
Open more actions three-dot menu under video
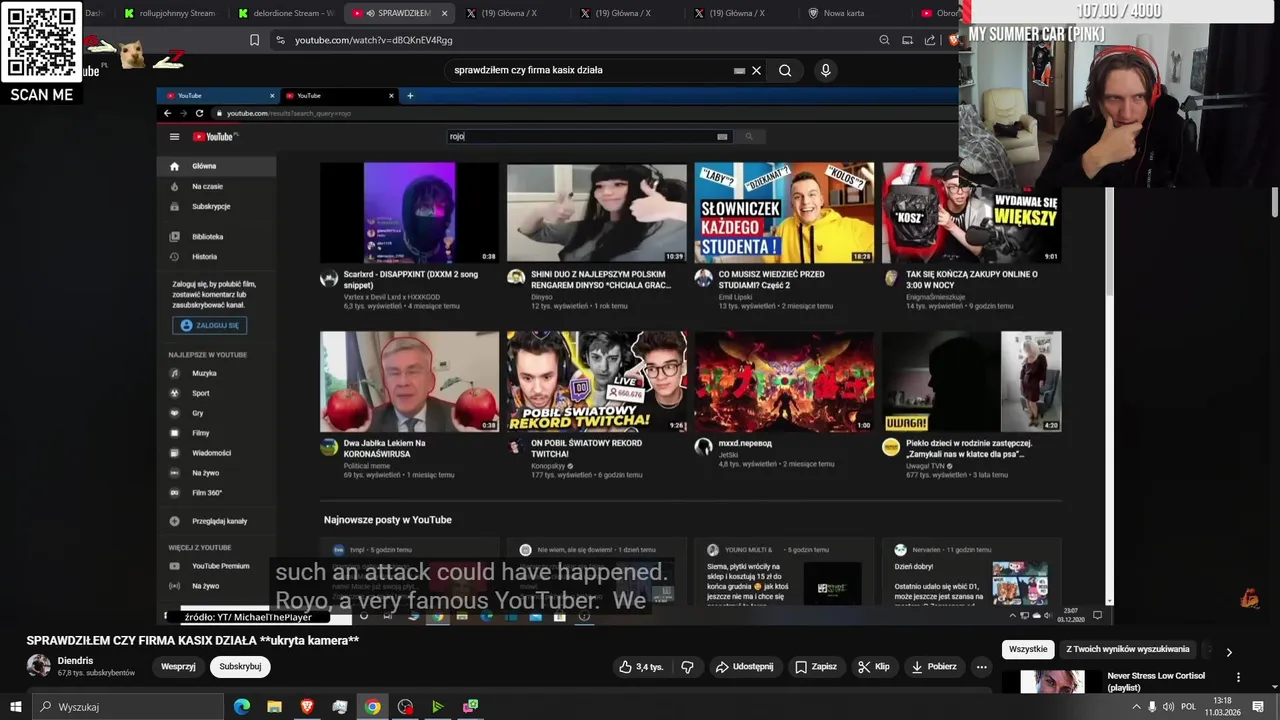pos(981,667)
